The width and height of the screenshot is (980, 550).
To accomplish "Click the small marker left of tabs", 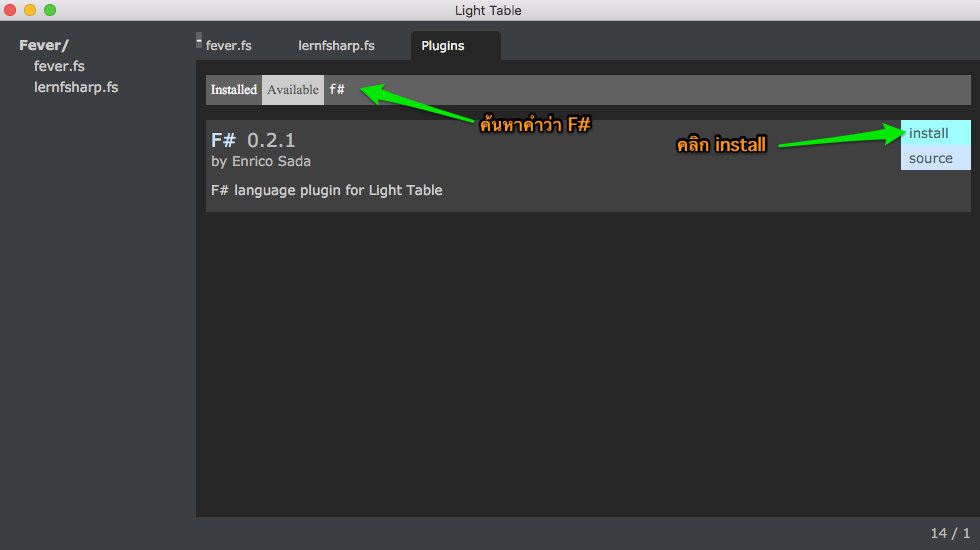I will click(x=199, y=41).
